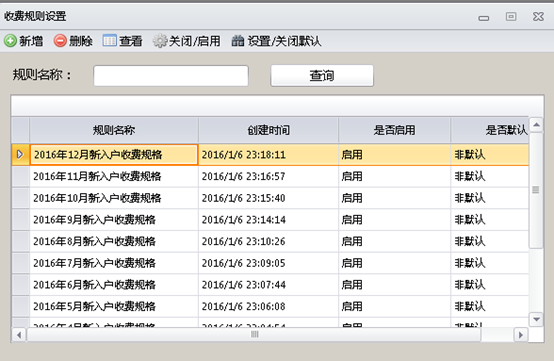Click the horizontal scrollbar left arrow

tap(19, 335)
